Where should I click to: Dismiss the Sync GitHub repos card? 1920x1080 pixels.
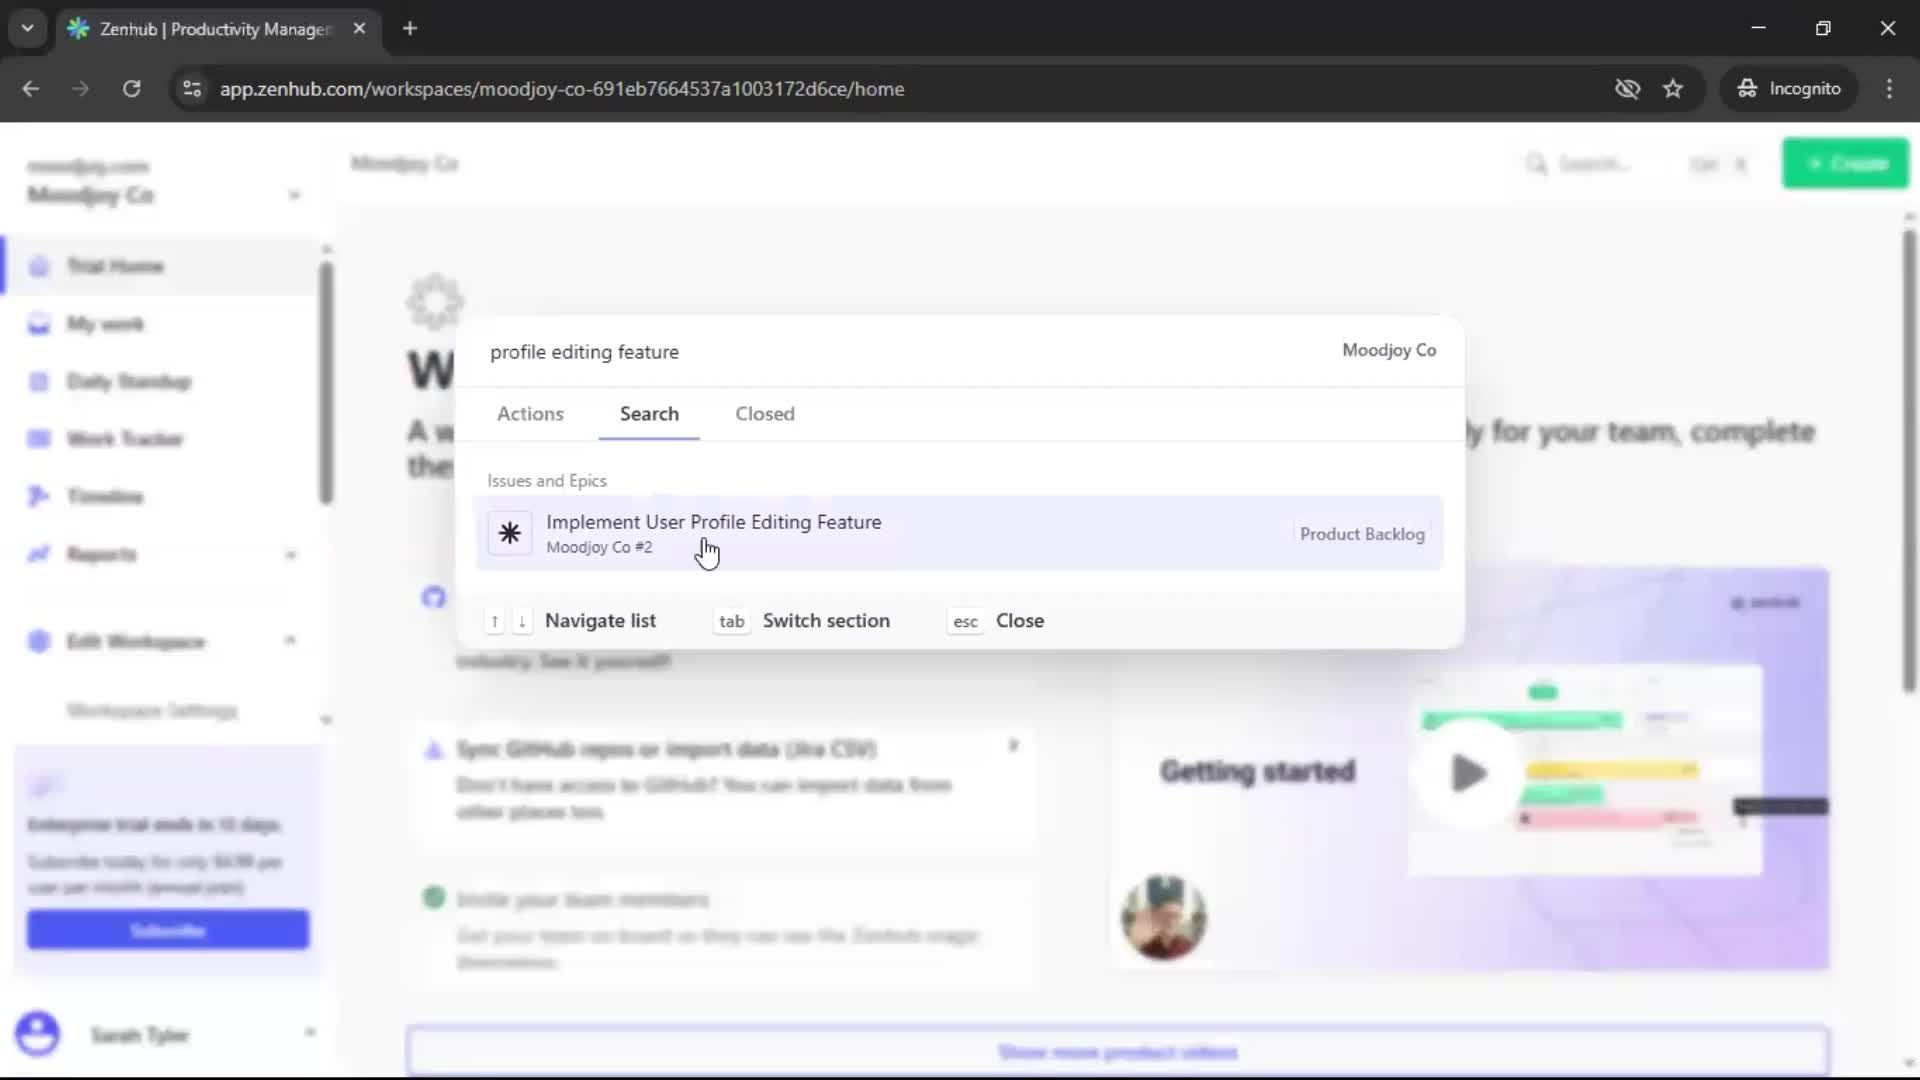[1014, 745]
